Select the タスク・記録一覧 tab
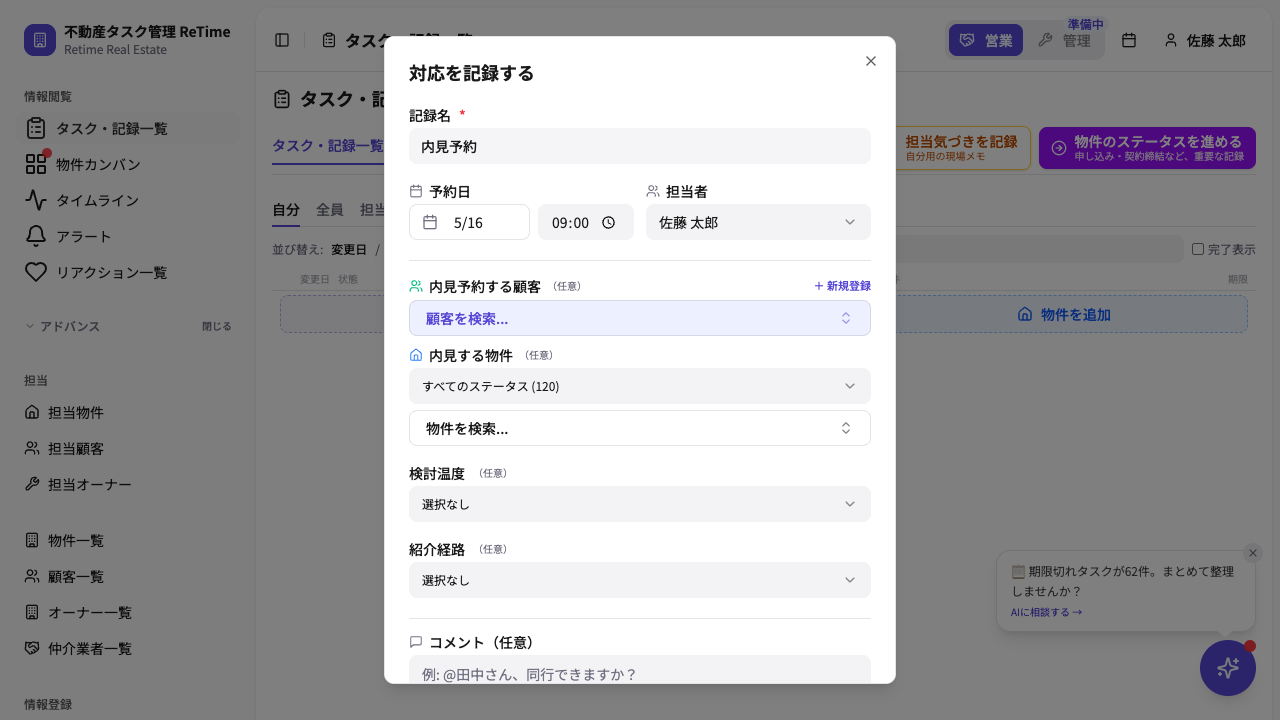This screenshot has width=1280, height=720. (x=328, y=146)
